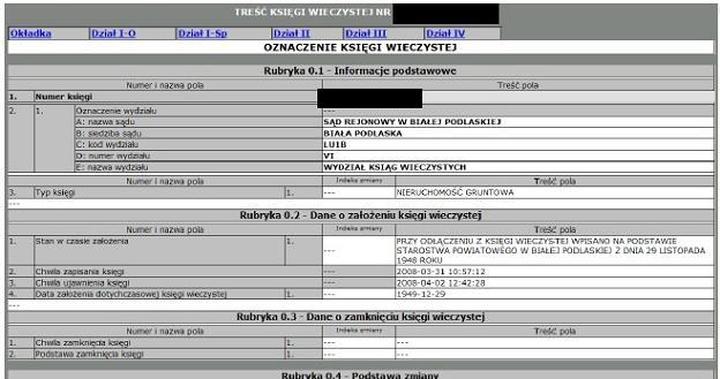
Task: Click WYDZIAŁ KSIĄG WIECZYSTYCH value
Action: (395, 167)
